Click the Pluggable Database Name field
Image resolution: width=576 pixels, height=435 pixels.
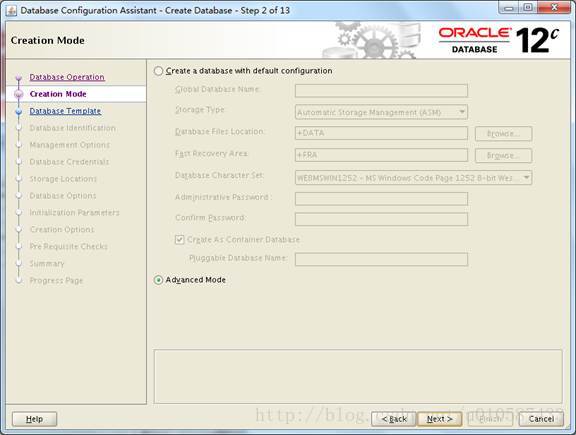pyautogui.click(x=381, y=259)
